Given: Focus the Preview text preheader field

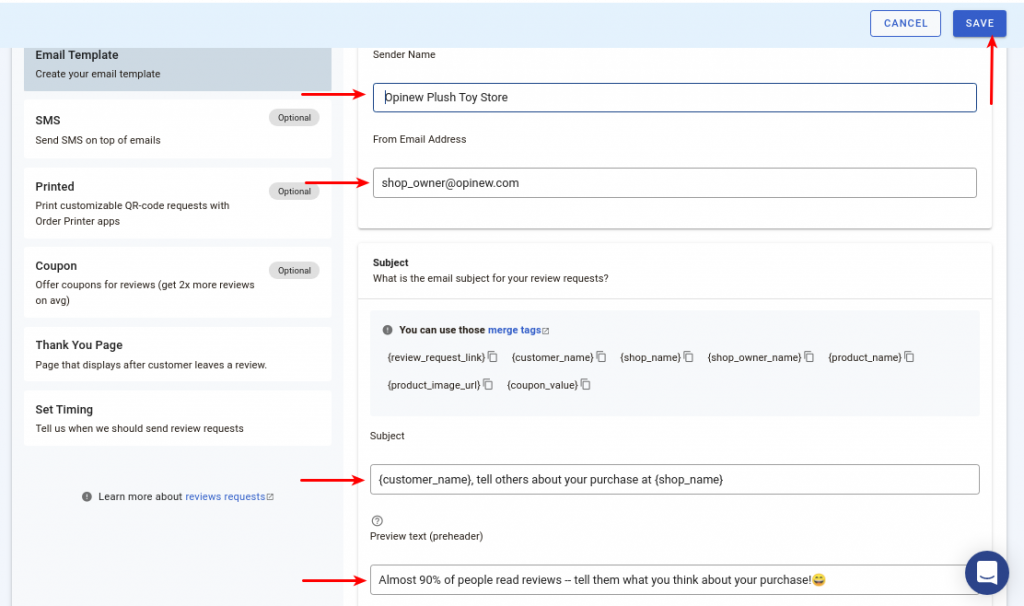Looking at the screenshot, I should click(675, 579).
